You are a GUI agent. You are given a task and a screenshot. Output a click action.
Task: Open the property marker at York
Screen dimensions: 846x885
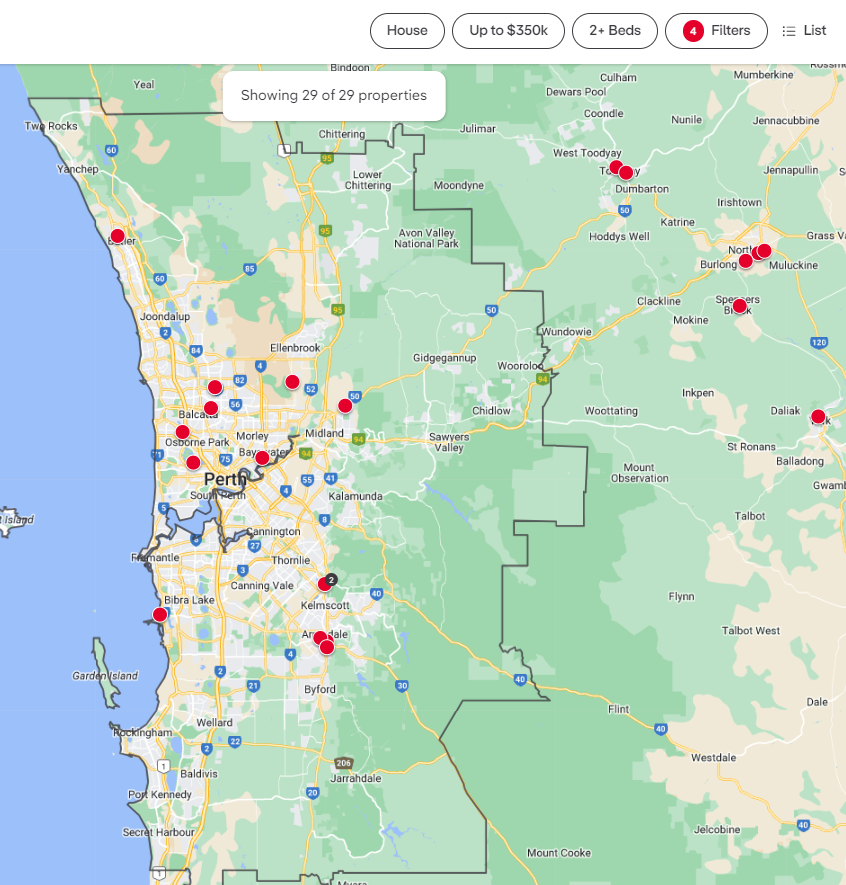(818, 417)
